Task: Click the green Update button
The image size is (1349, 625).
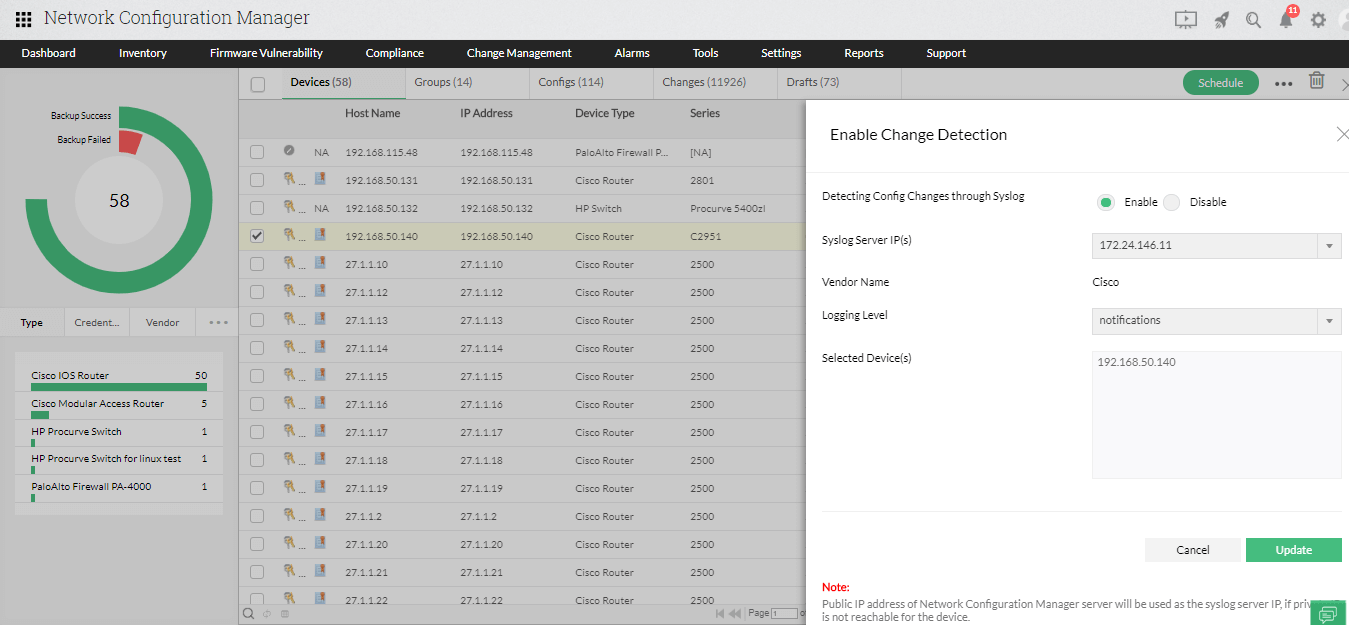Action: pos(1293,549)
